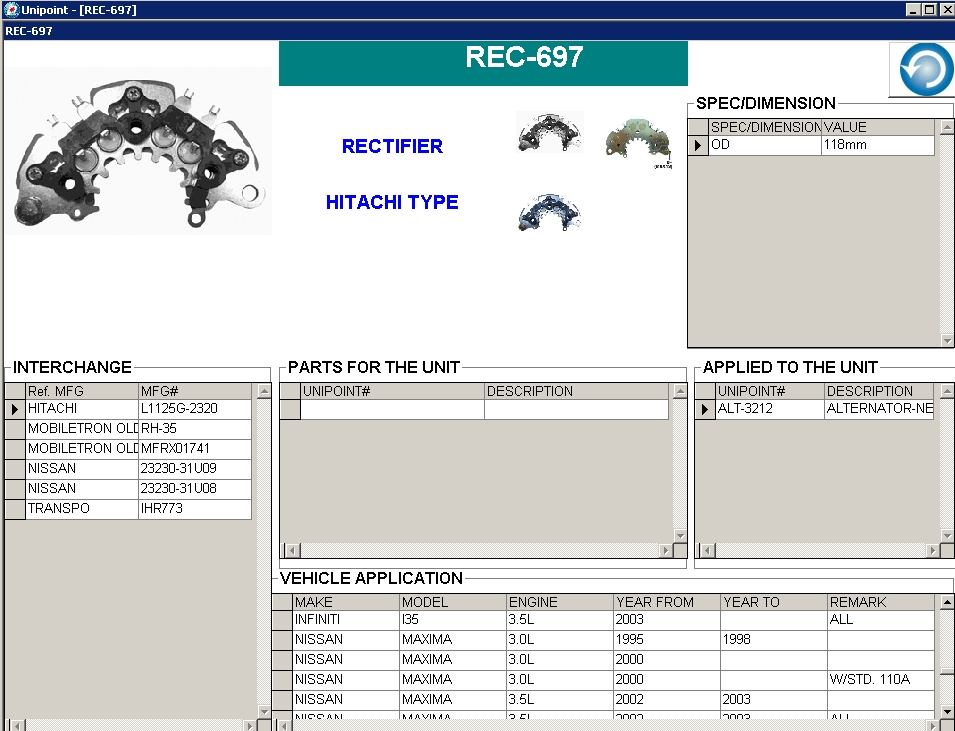The height and width of the screenshot is (731, 955).
Task: Select the first small black rectifier thumbnail
Action: click(x=549, y=133)
